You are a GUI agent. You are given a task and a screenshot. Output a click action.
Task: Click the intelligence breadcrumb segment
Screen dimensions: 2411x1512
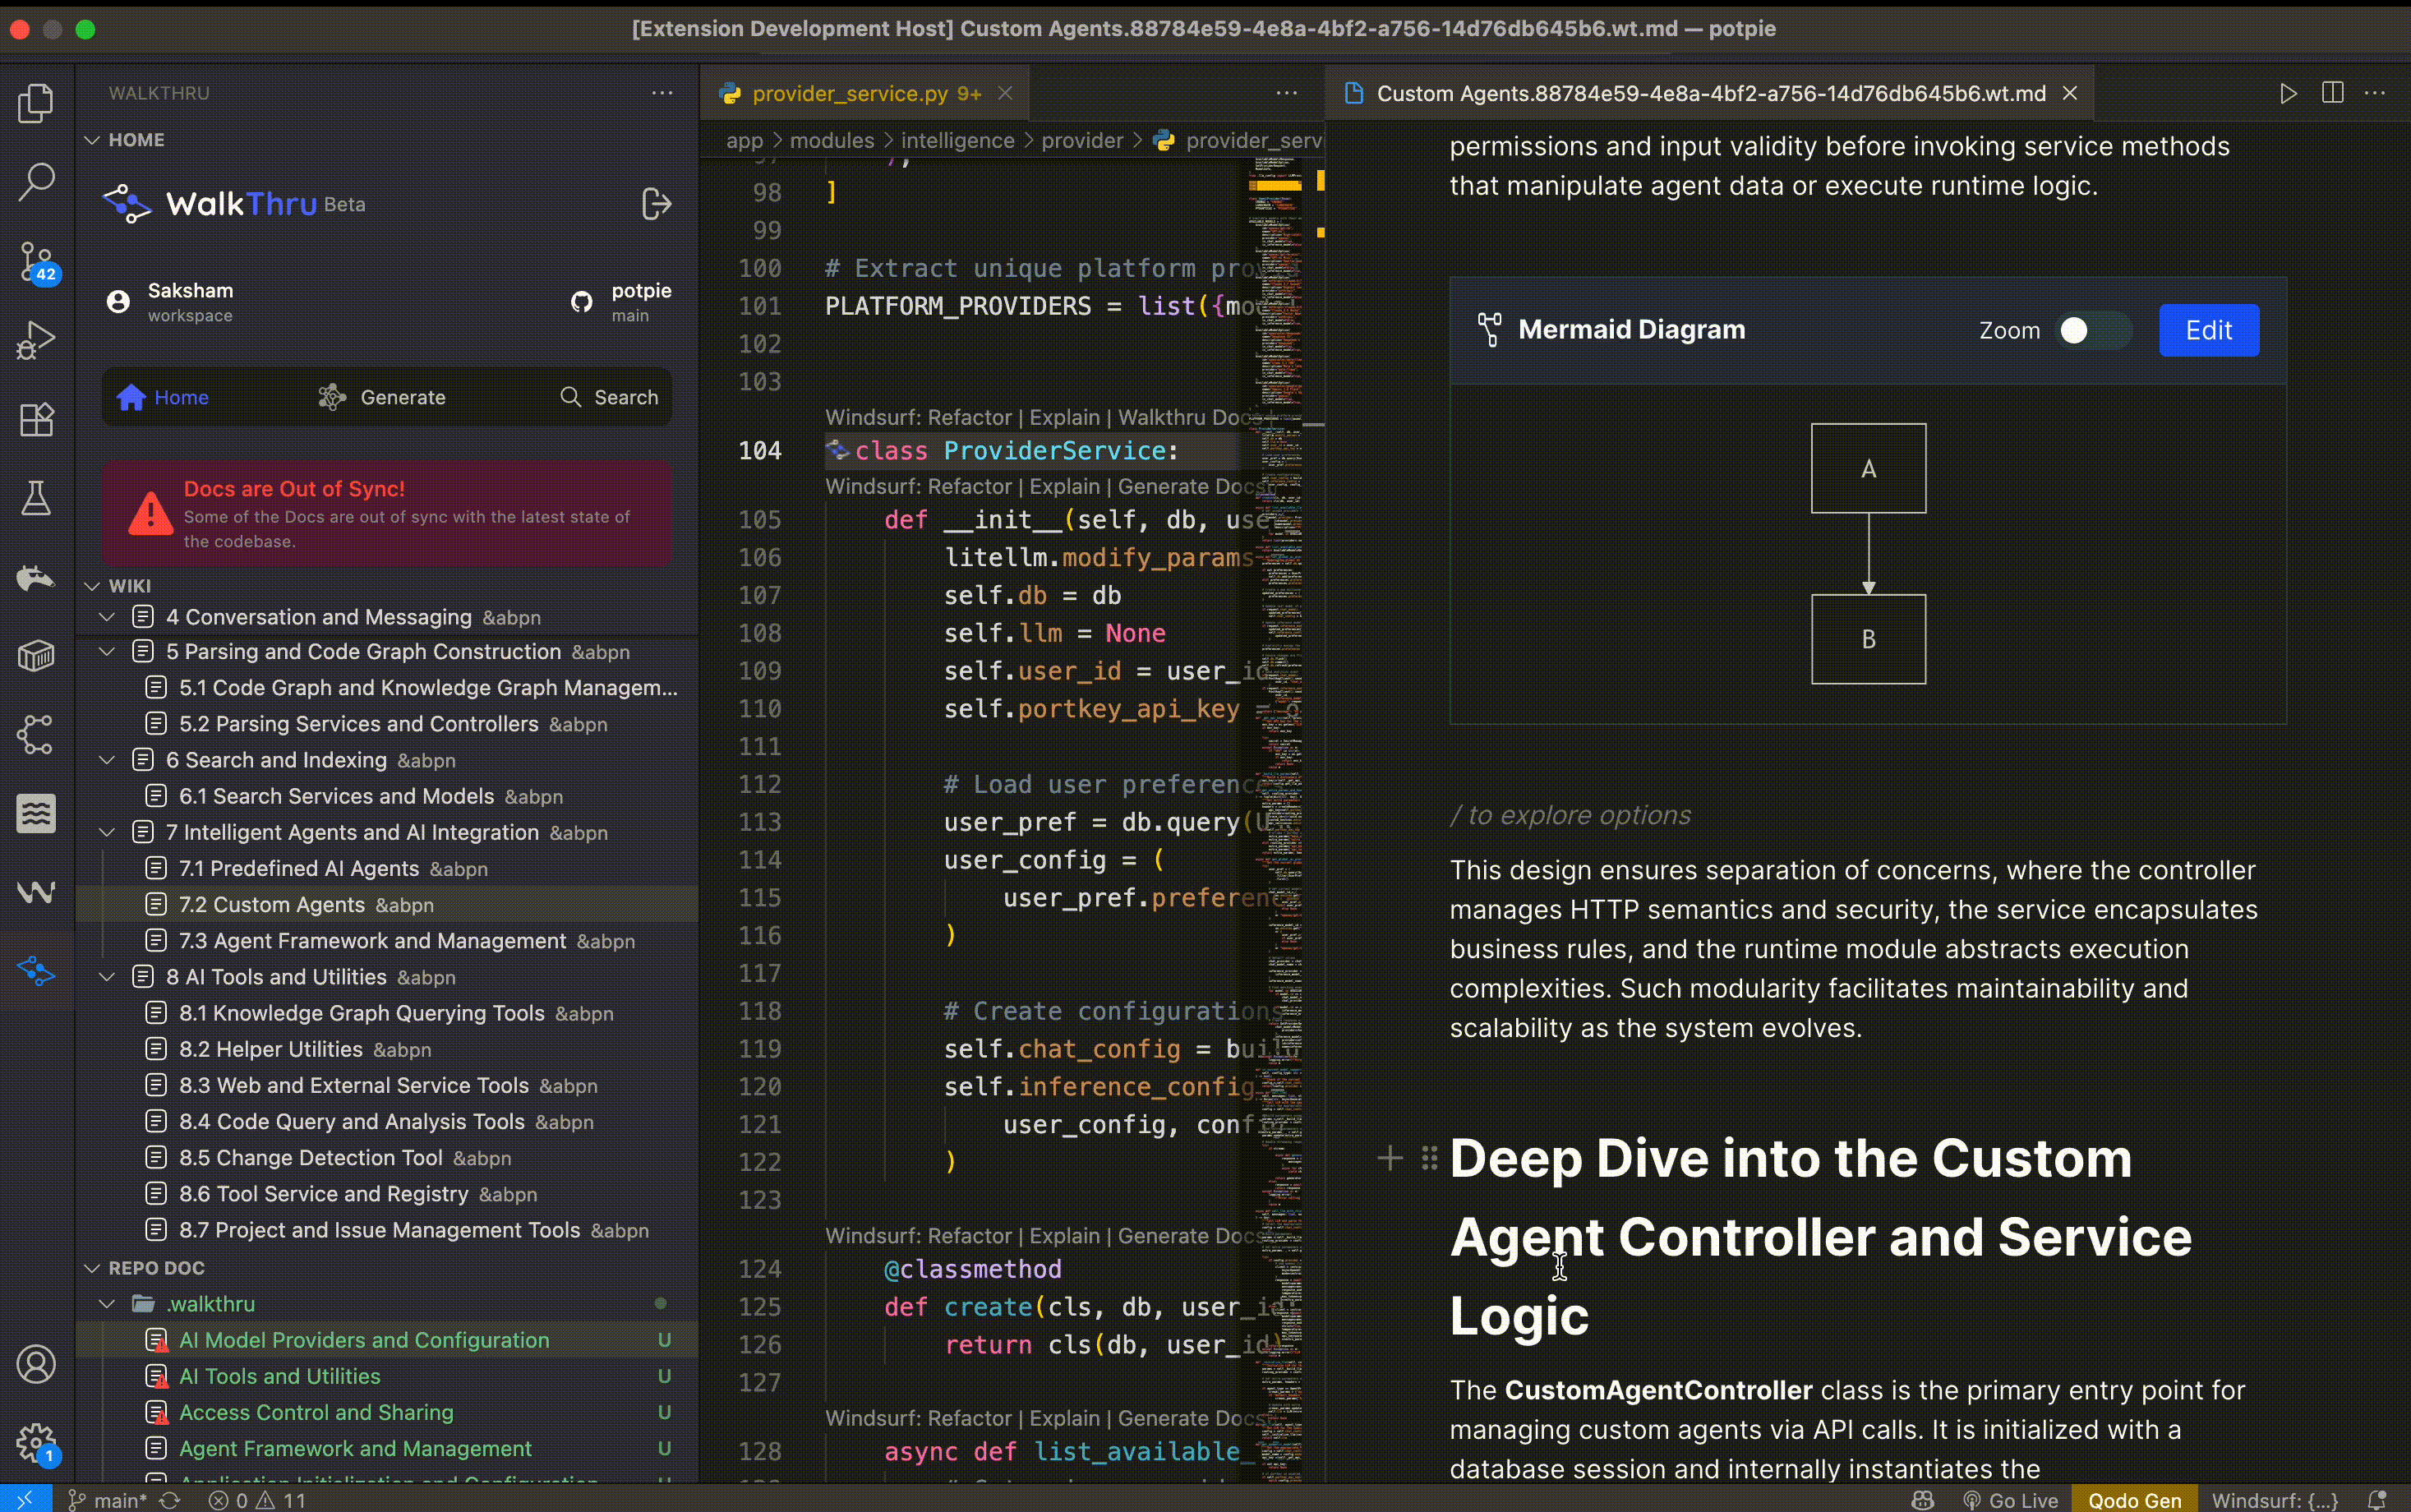tap(957, 141)
